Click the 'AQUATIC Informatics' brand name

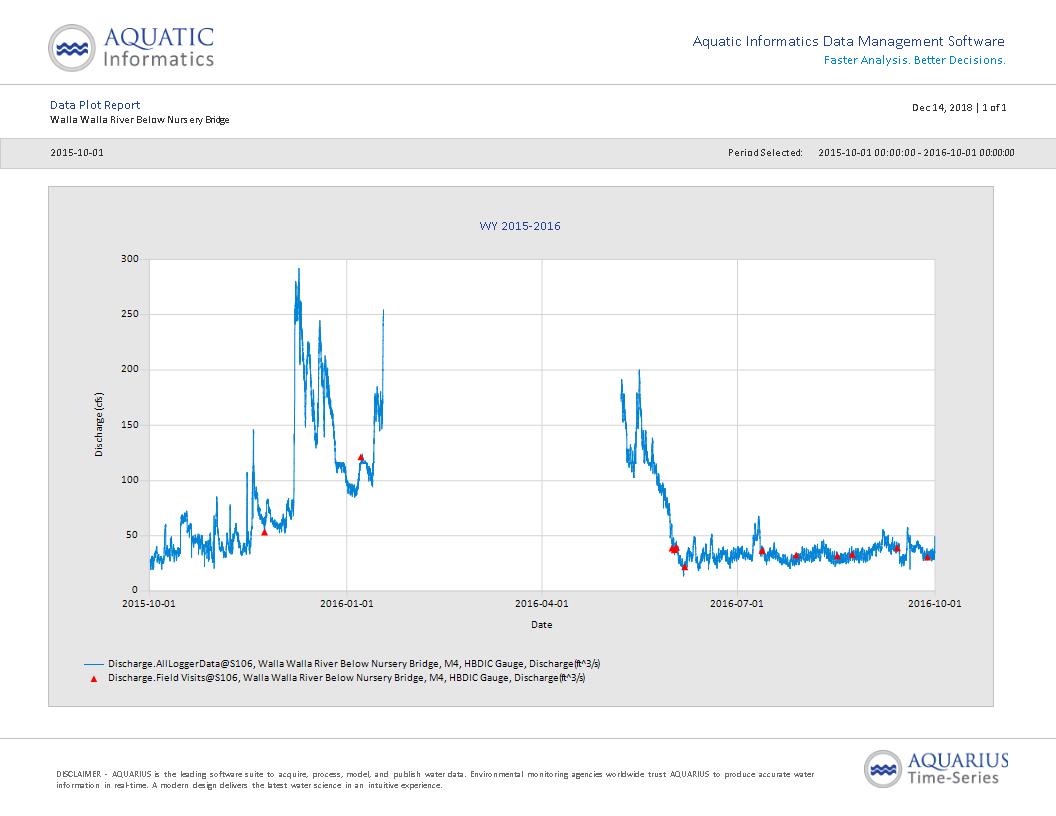159,48
